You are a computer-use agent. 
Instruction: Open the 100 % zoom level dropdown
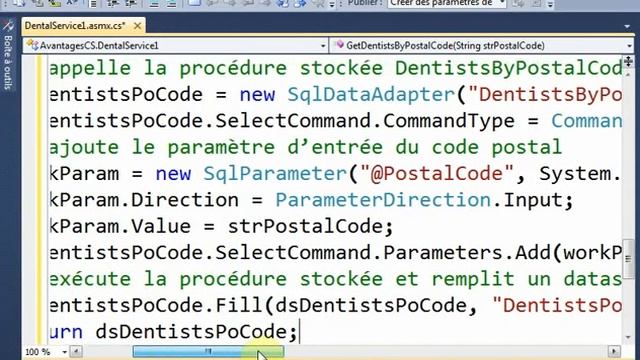pyautogui.click(x=64, y=351)
